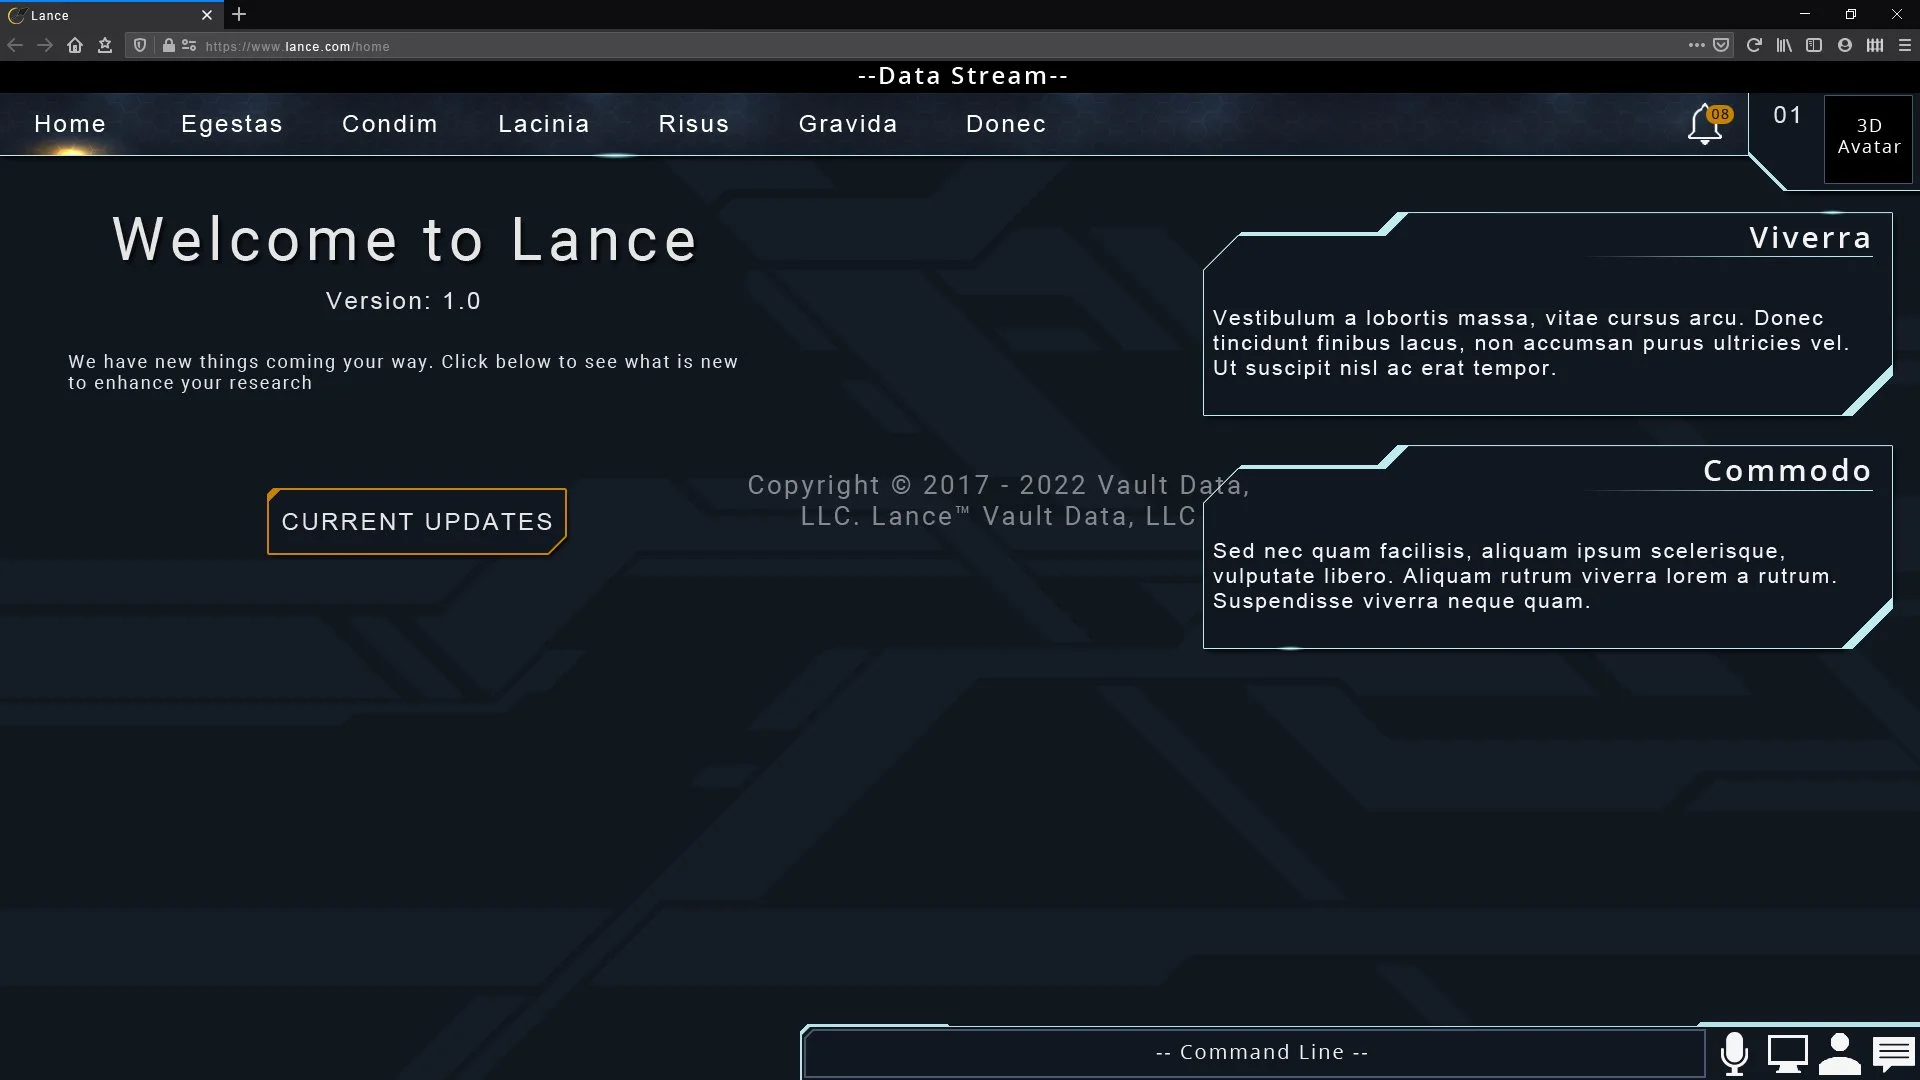Open the monitor screen icon

click(x=1788, y=1053)
